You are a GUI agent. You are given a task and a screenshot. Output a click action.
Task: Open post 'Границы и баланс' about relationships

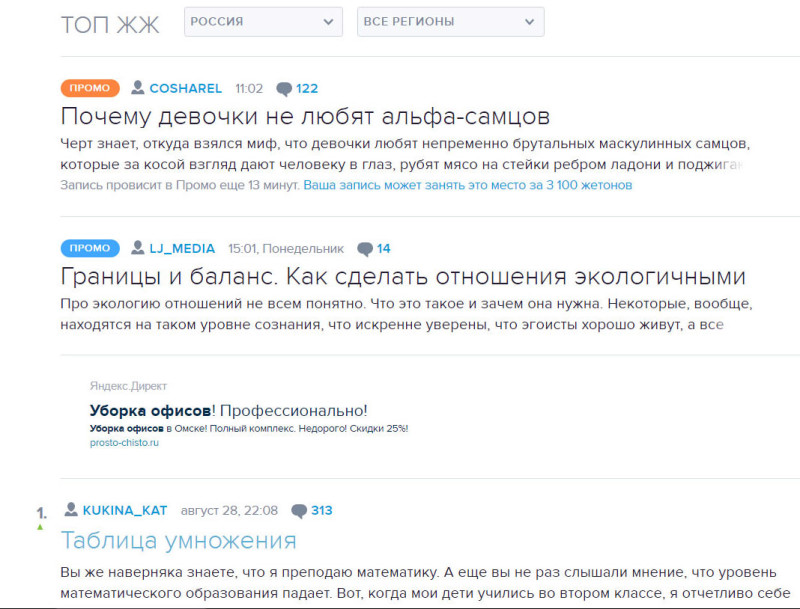tap(403, 276)
